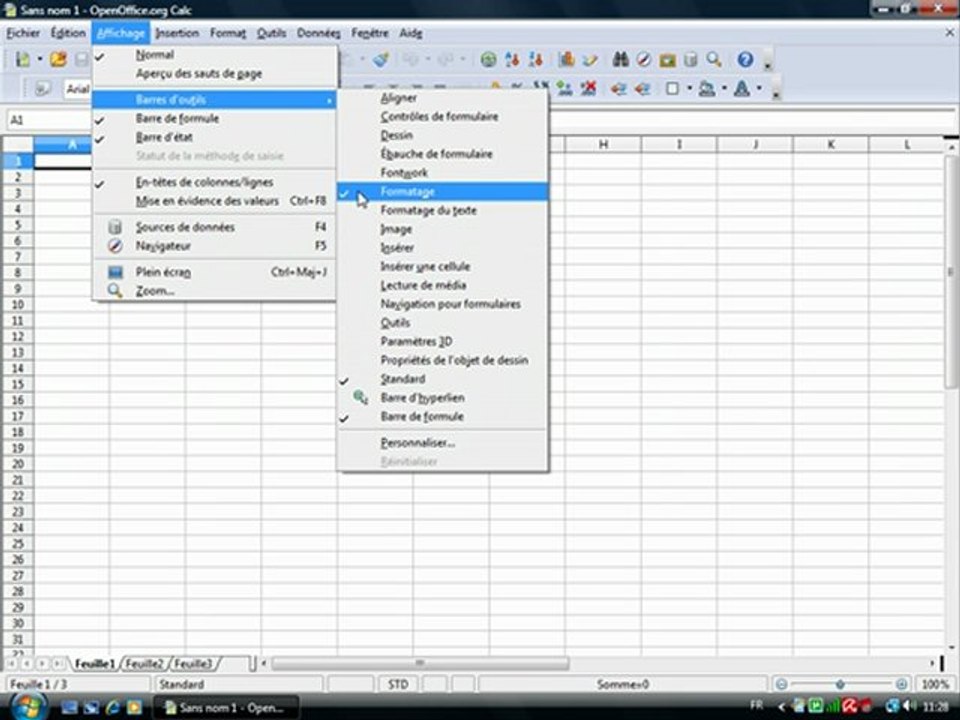The width and height of the screenshot is (960, 720).
Task: Open Data Sources toolbar icon
Action: coord(690,59)
